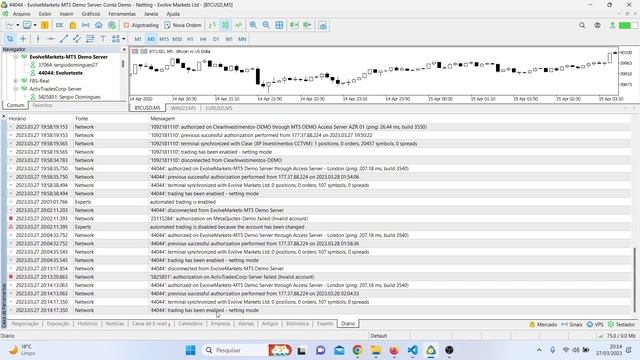Select the cursor arrow tool

tap(10, 39)
